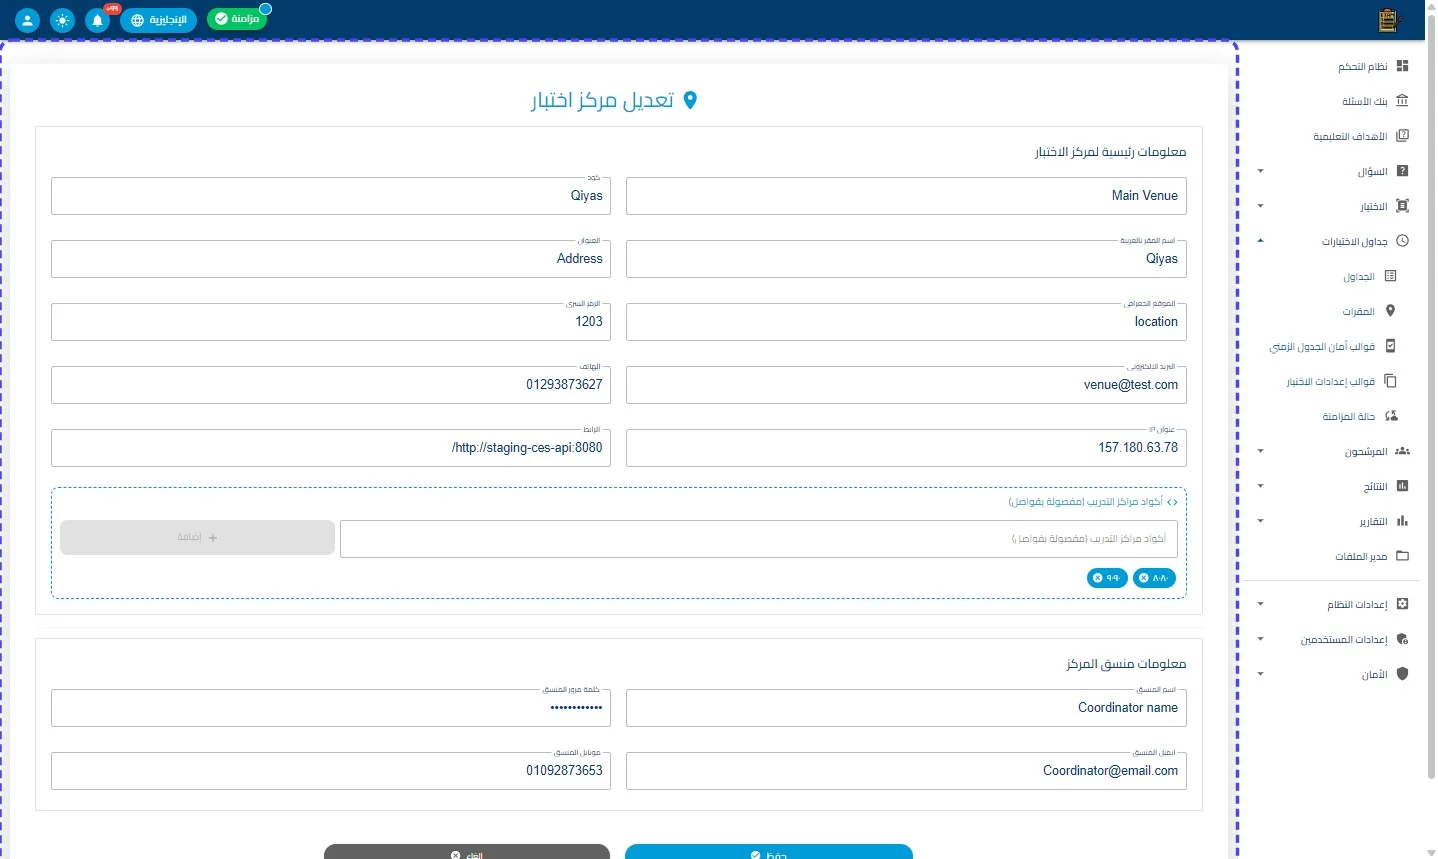
Task: Expand the السؤال submenu arrow
Action: tap(1260, 171)
